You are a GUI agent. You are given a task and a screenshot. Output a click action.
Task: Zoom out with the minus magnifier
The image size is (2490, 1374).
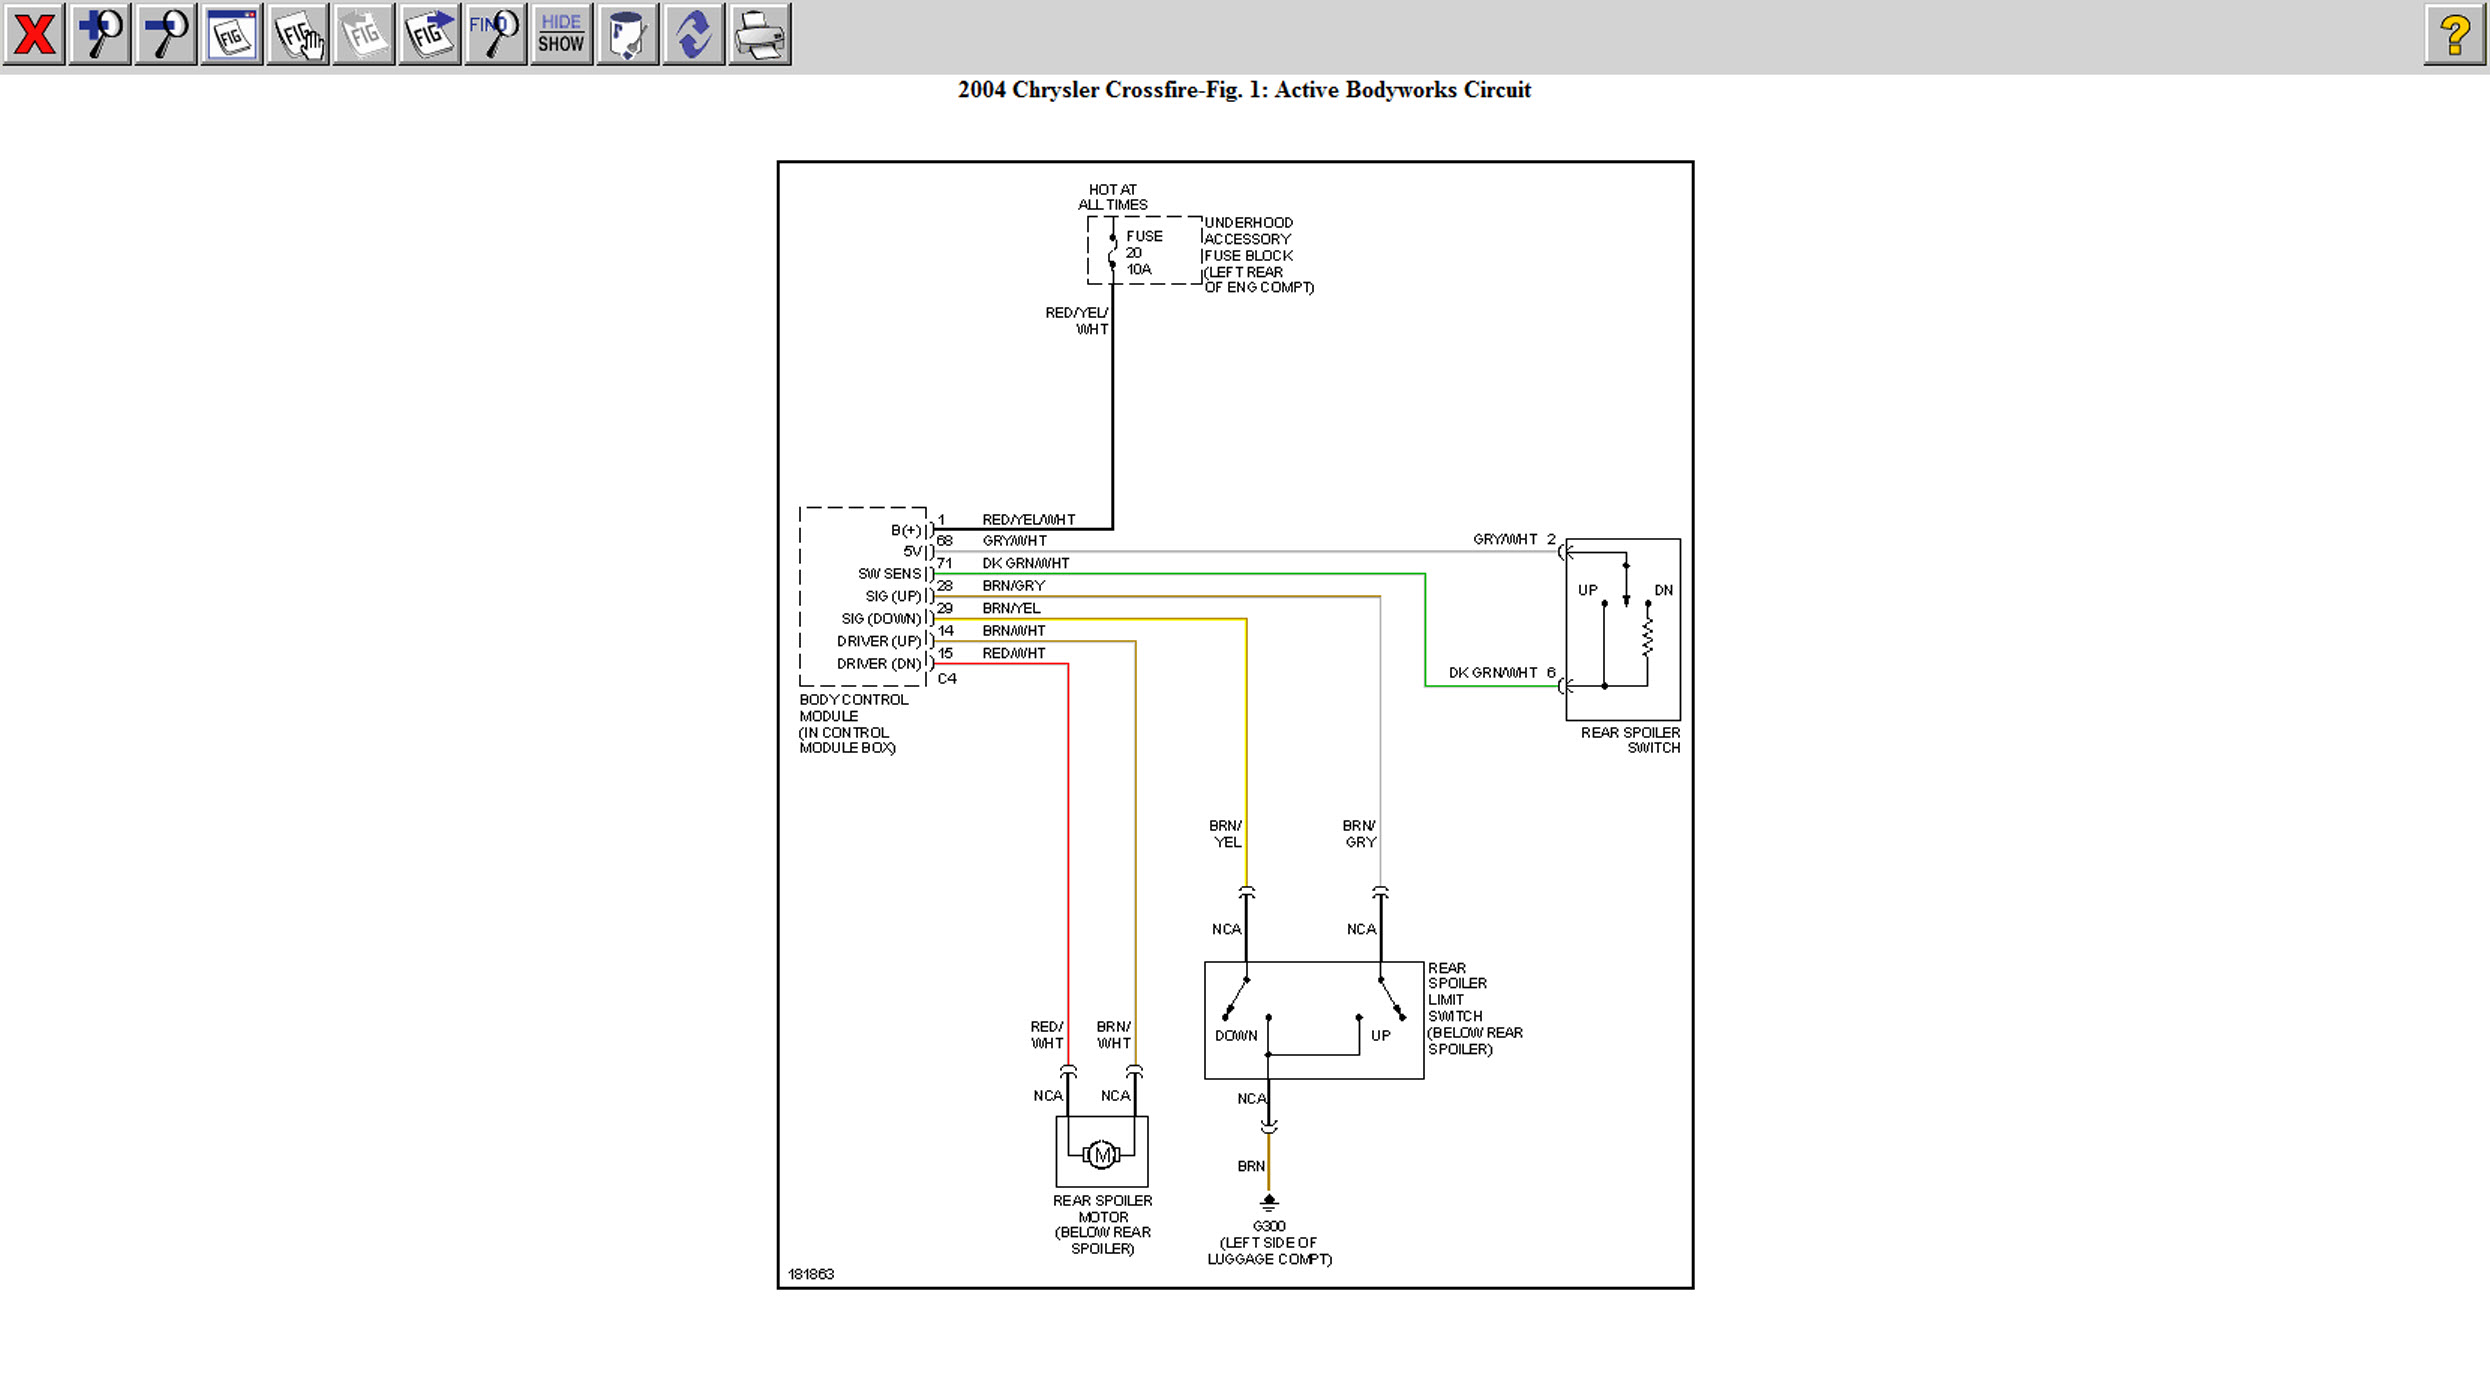[166, 35]
